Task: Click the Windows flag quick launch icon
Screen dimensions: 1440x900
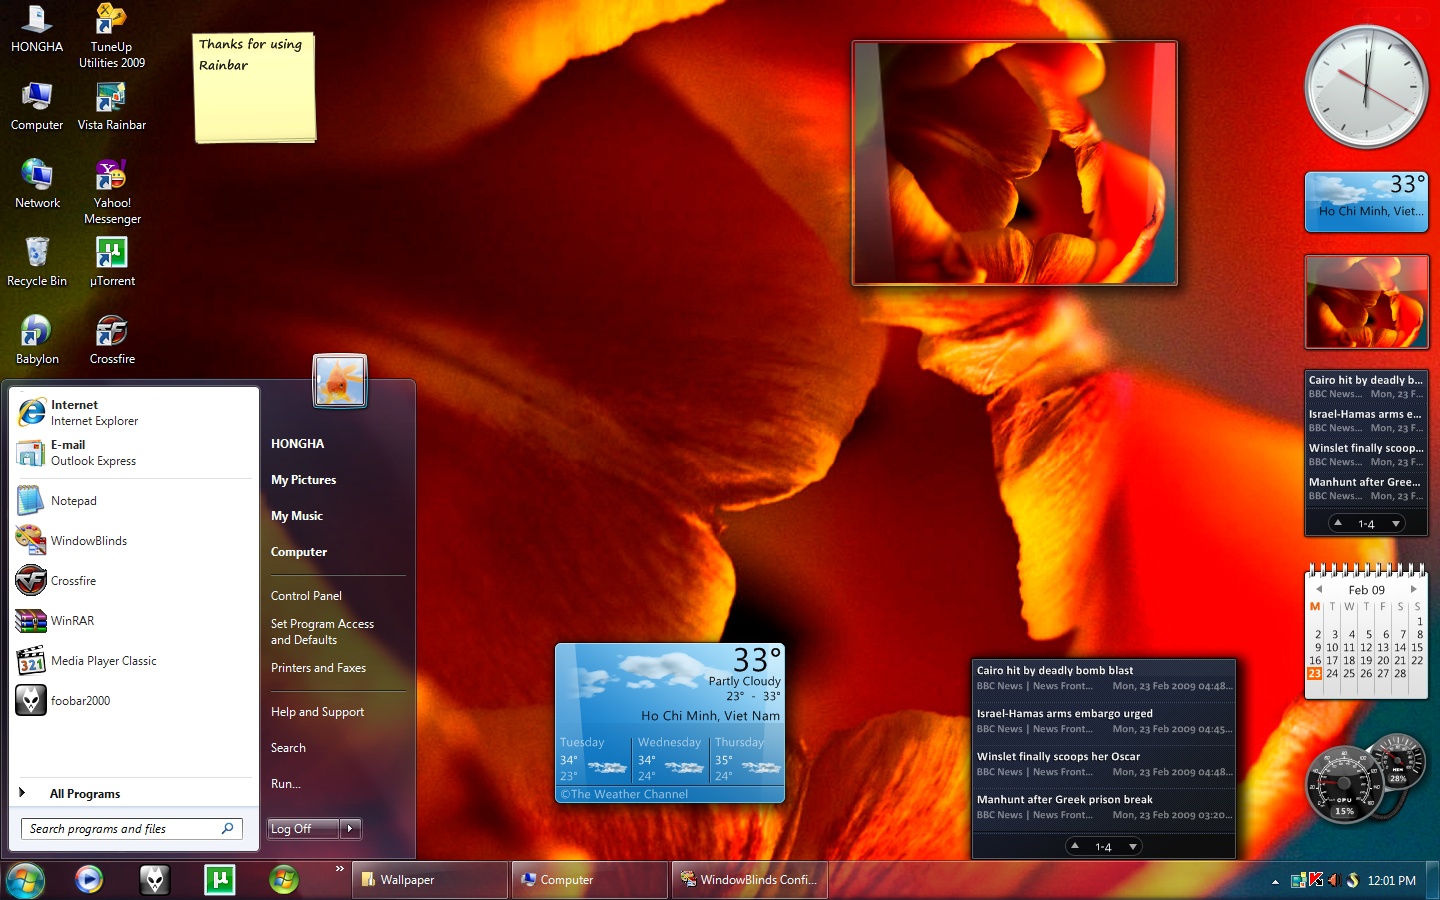Action: [284, 879]
